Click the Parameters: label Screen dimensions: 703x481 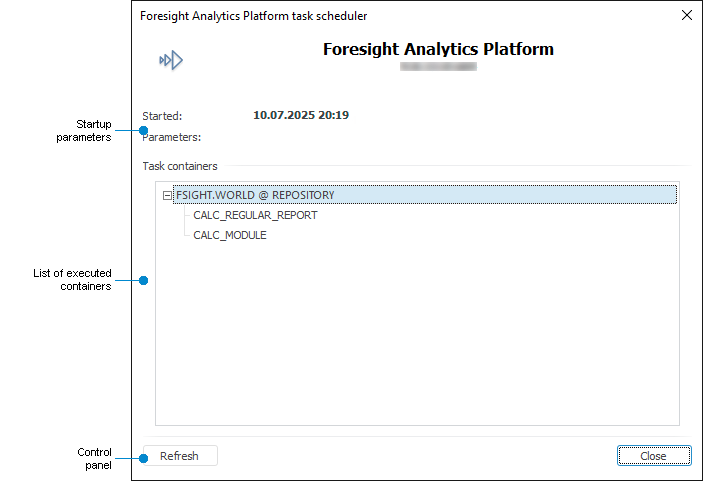(172, 137)
